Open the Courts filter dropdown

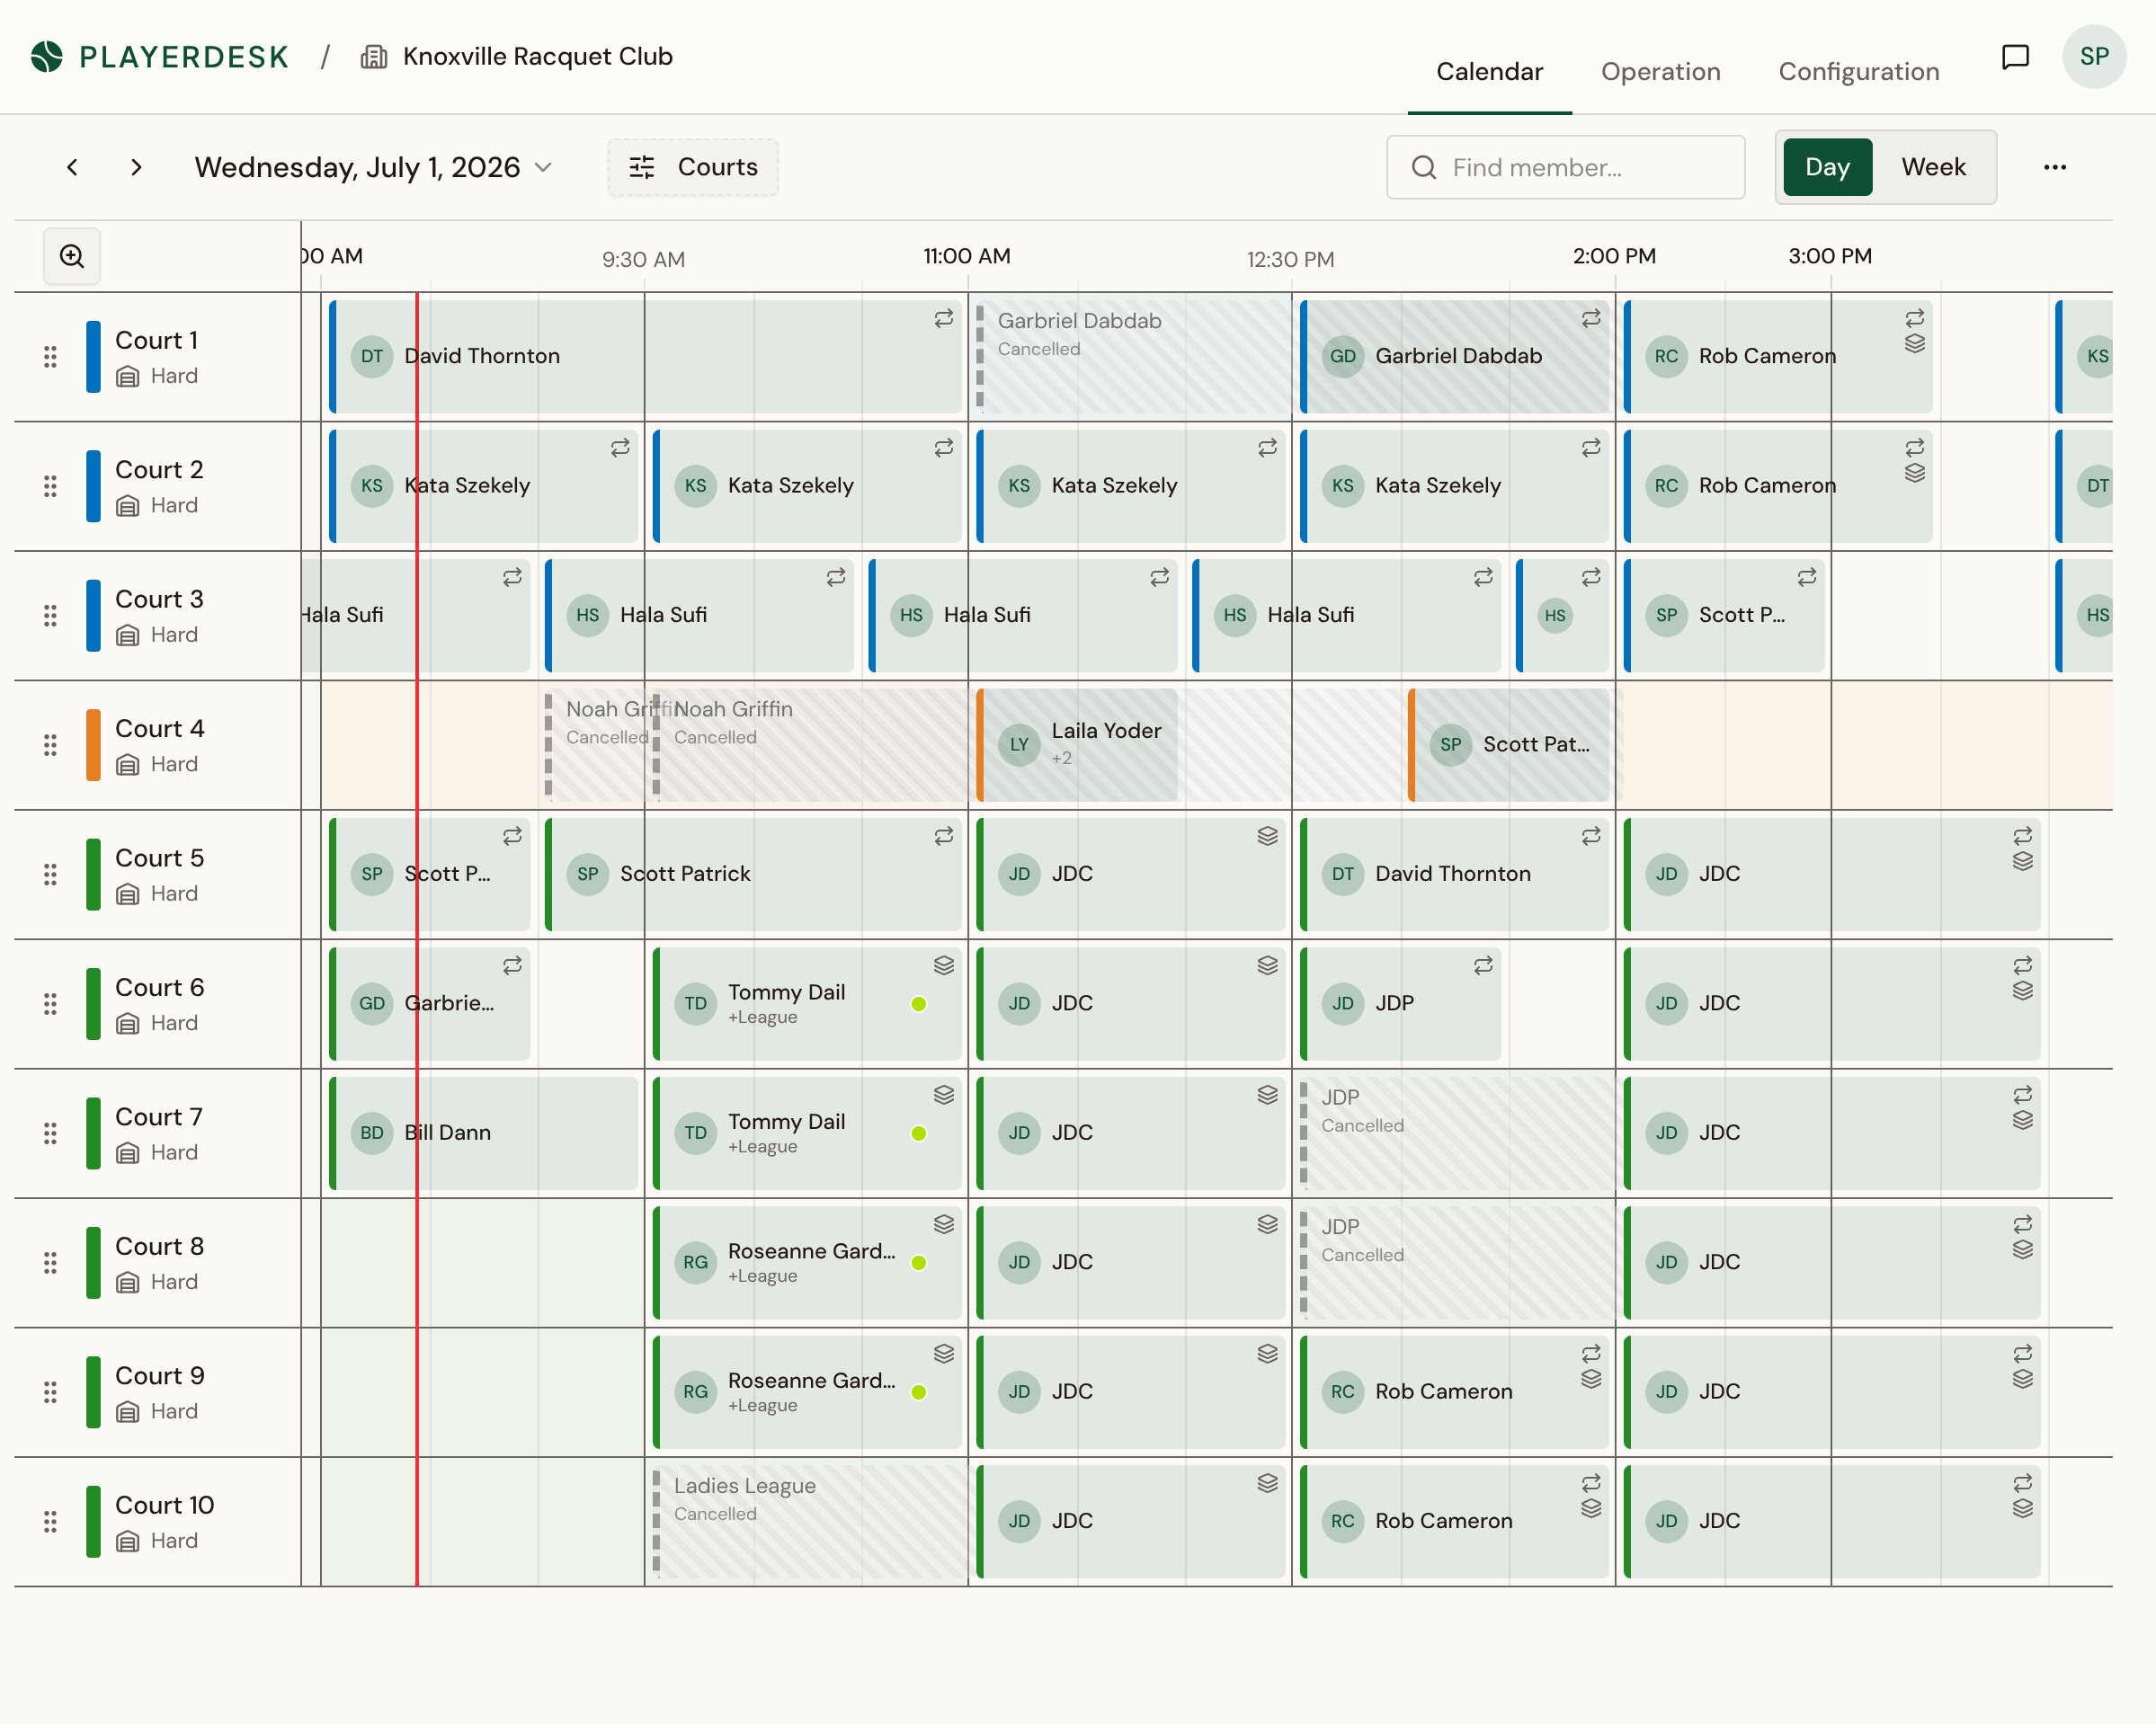point(692,167)
